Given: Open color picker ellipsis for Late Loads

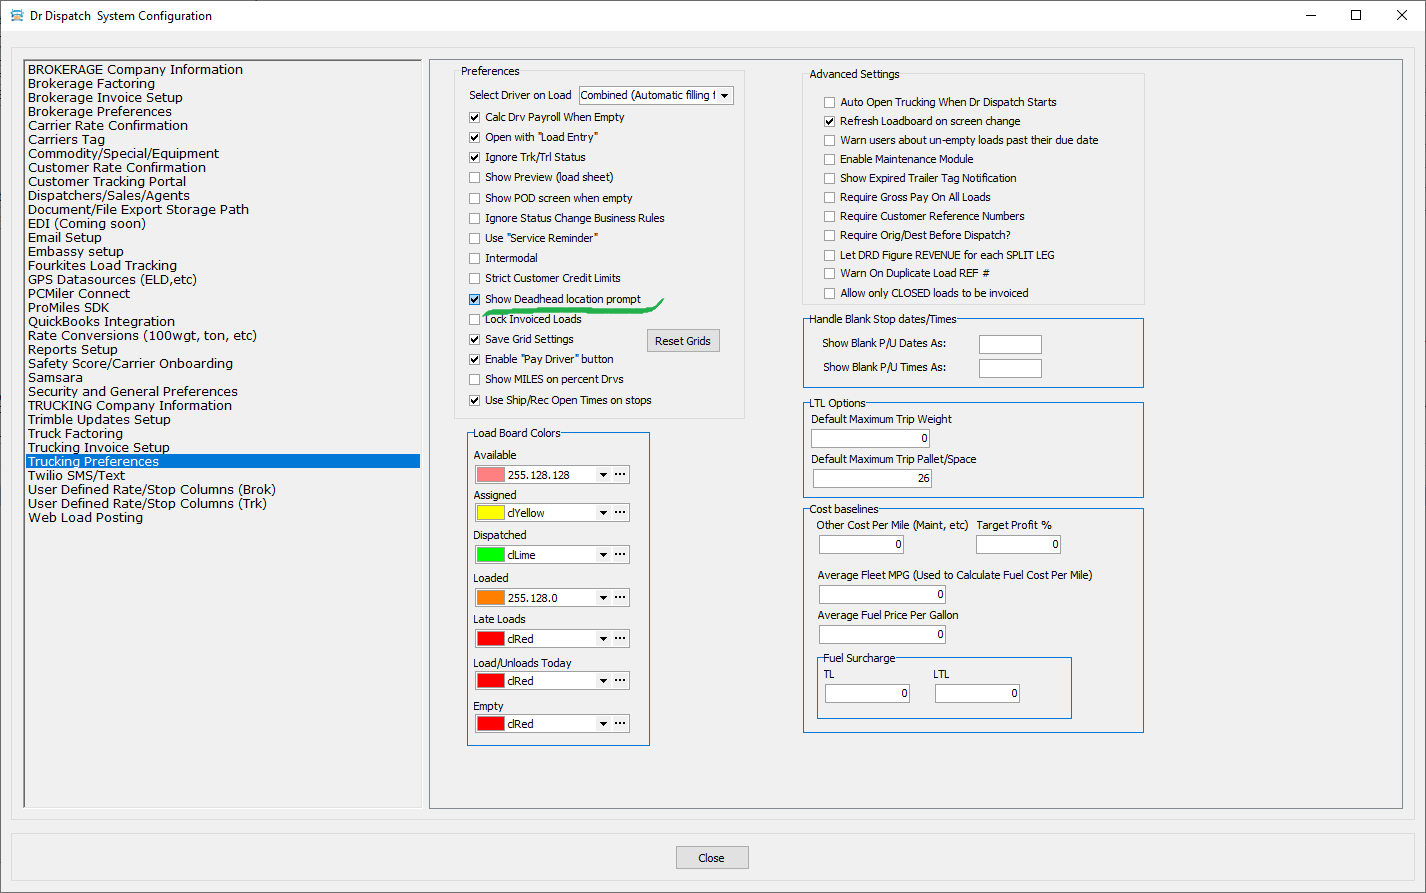Looking at the screenshot, I should tap(620, 639).
